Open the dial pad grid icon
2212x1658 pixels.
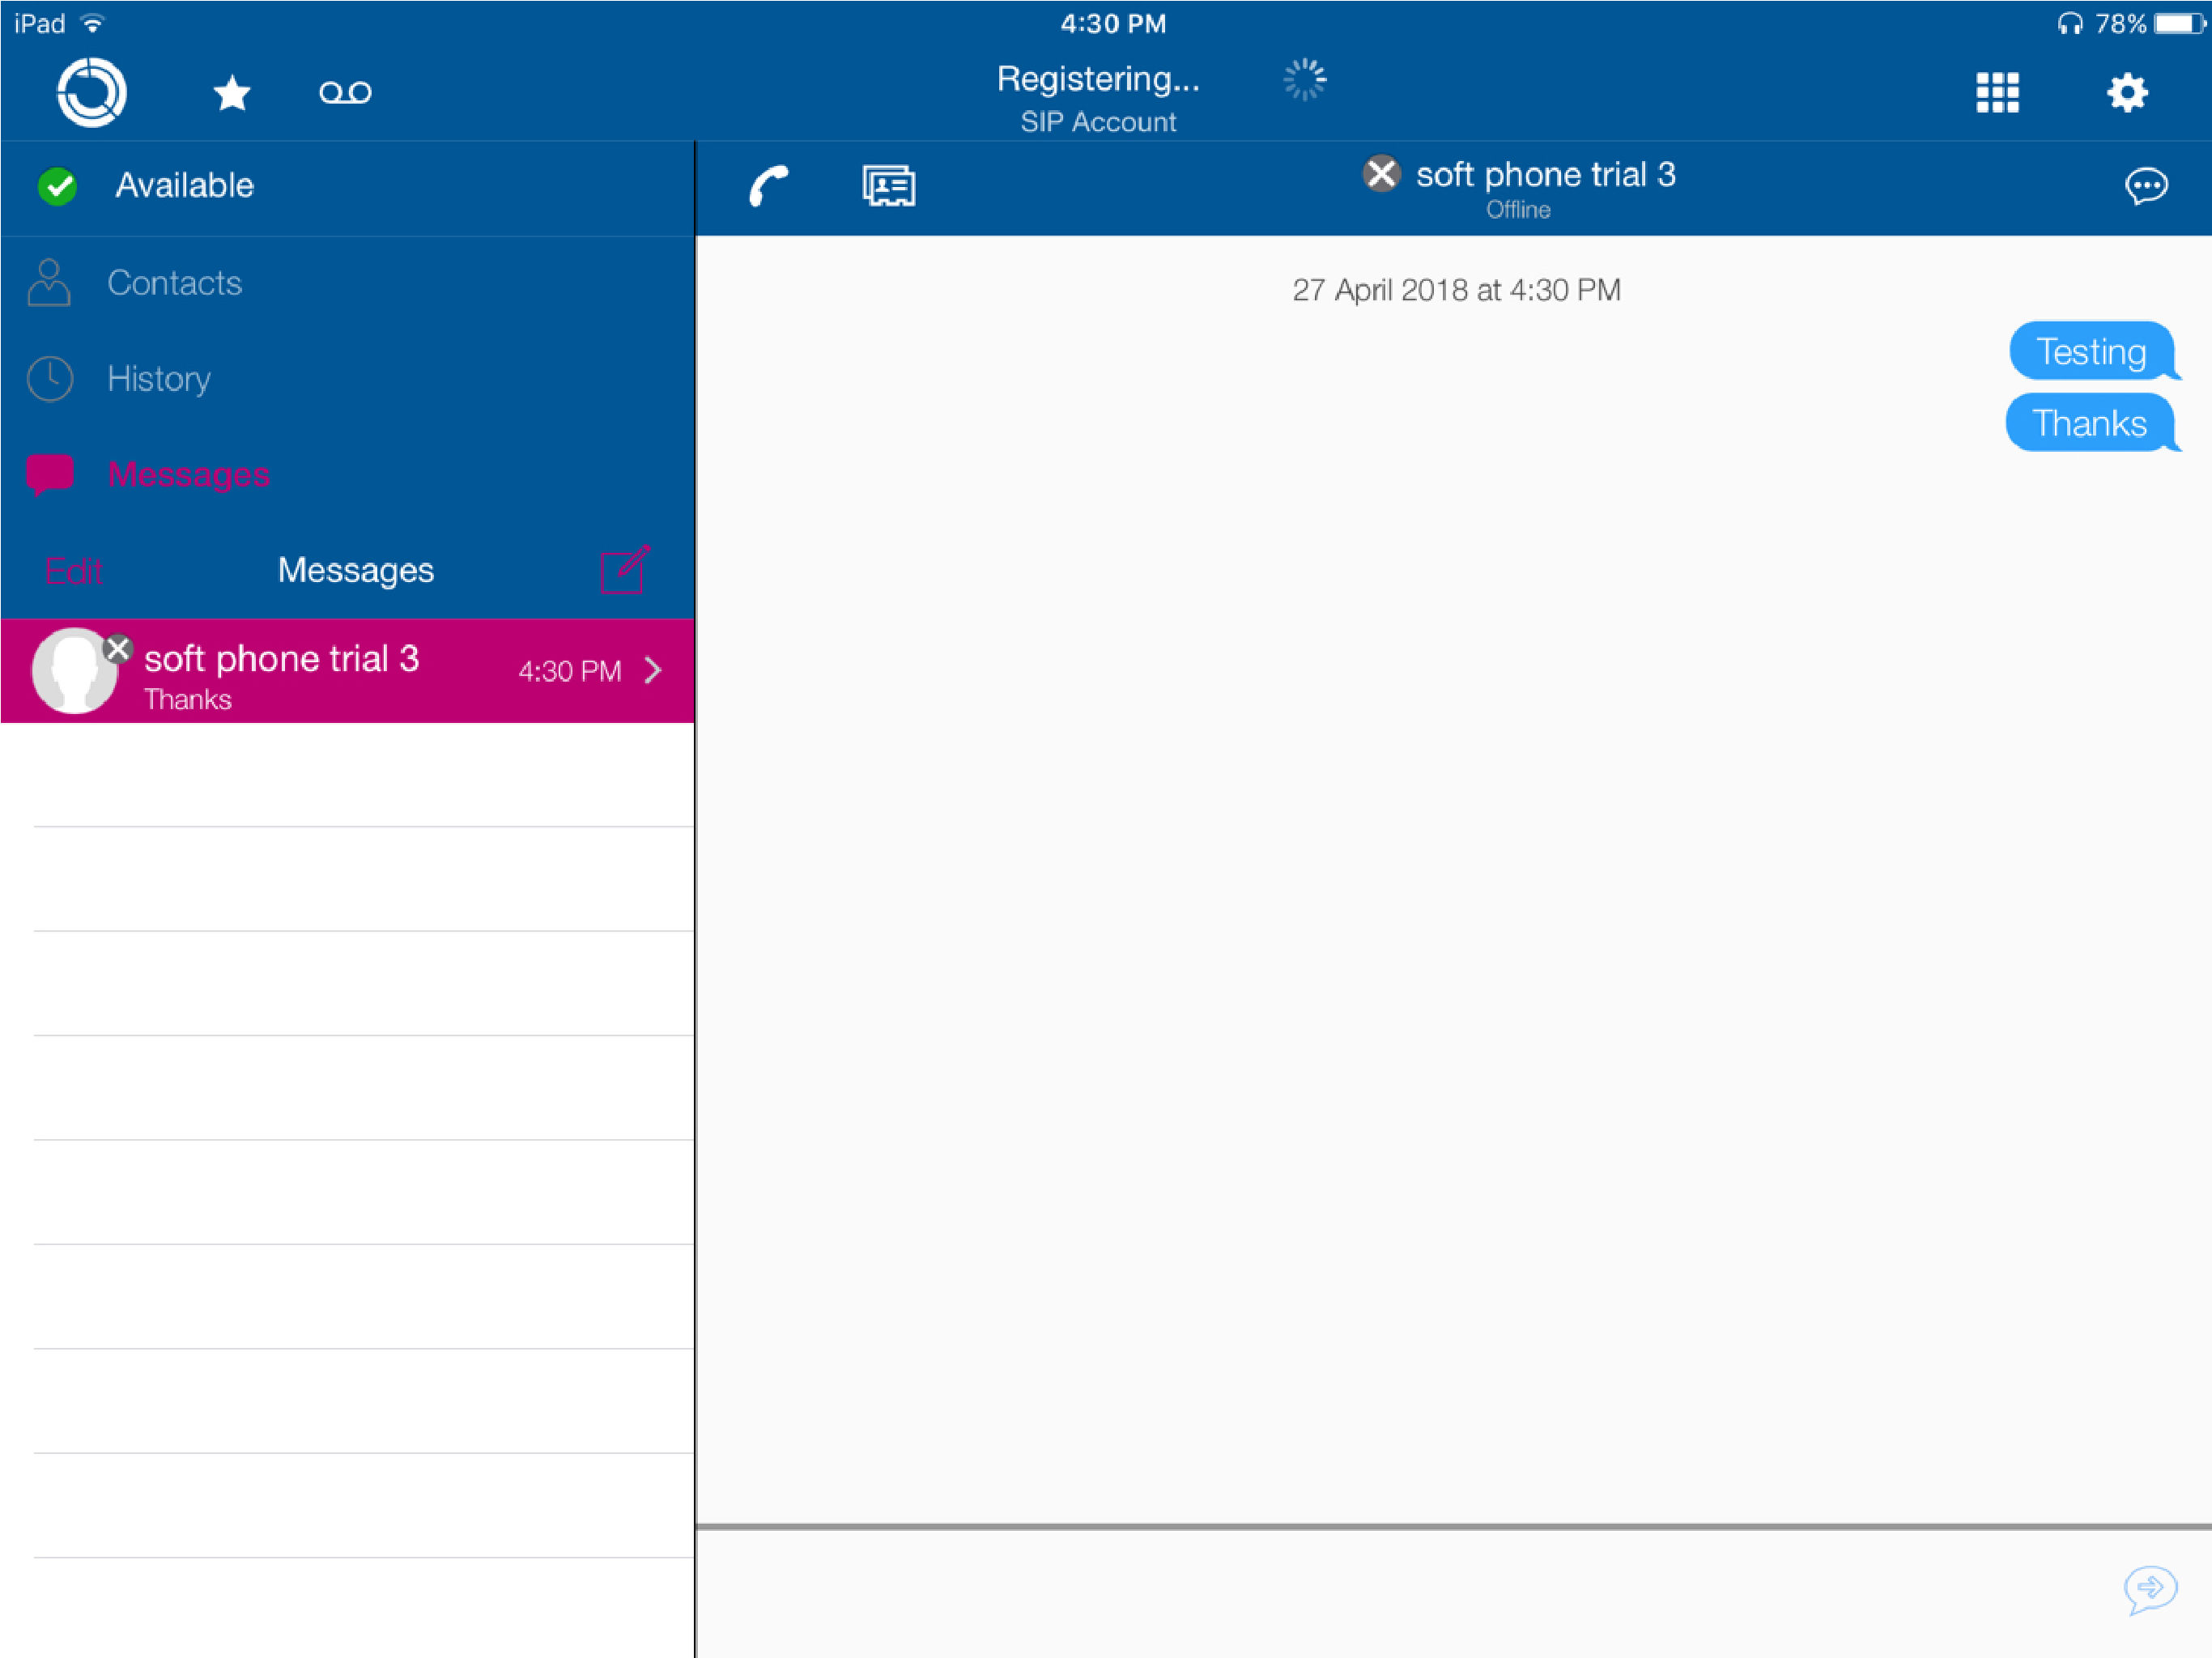tap(1997, 93)
